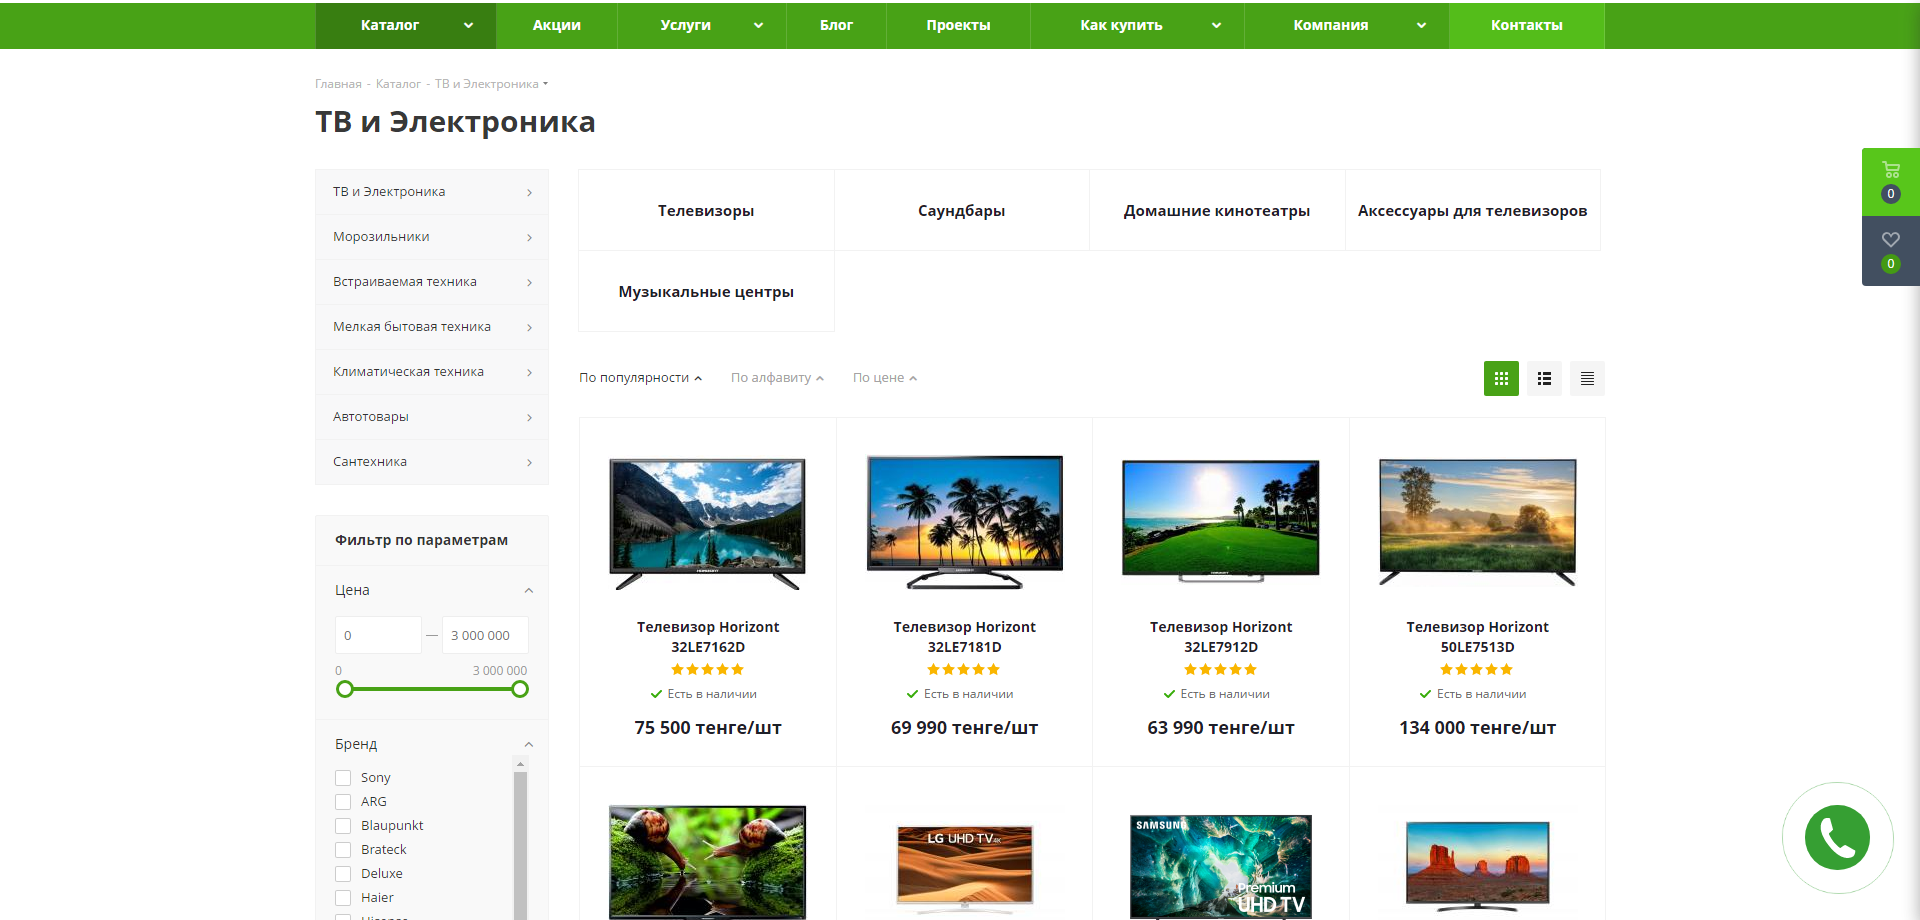Check the Blaupunkt brand filter
The width and height of the screenshot is (1920, 920).
pos(343,826)
